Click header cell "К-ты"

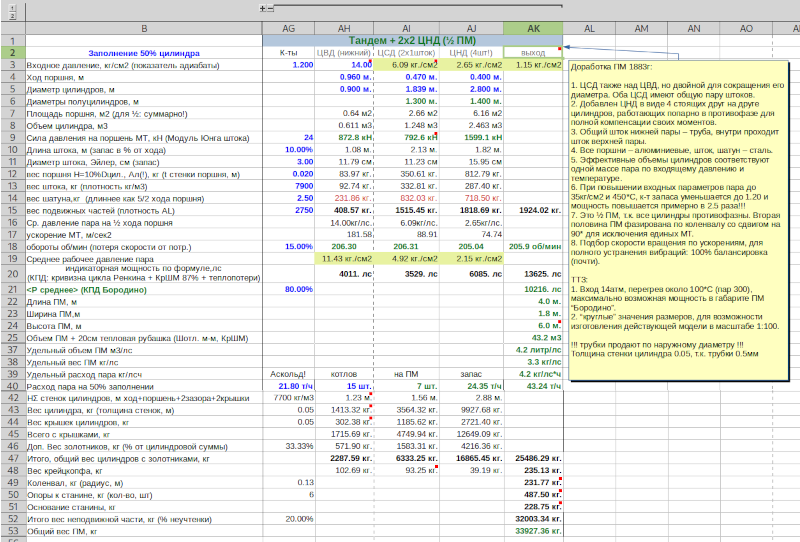pyautogui.click(x=288, y=53)
